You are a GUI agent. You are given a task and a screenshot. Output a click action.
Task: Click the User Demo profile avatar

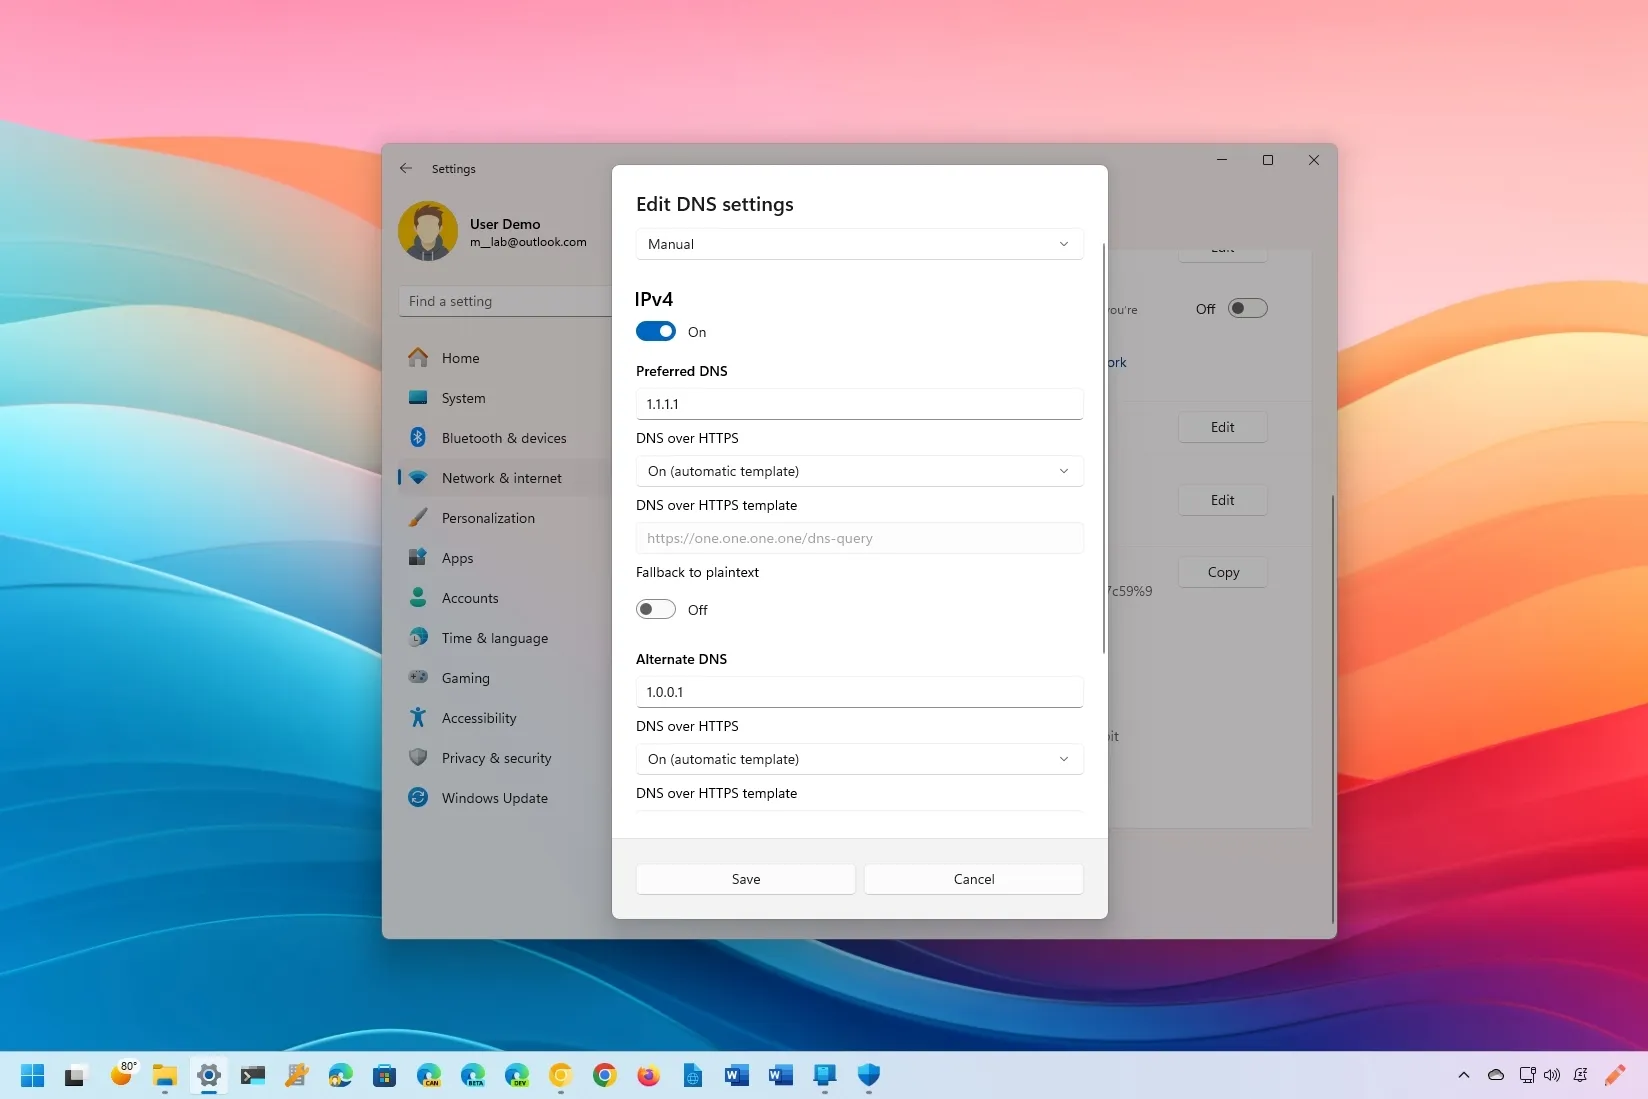click(x=428, y=231)
